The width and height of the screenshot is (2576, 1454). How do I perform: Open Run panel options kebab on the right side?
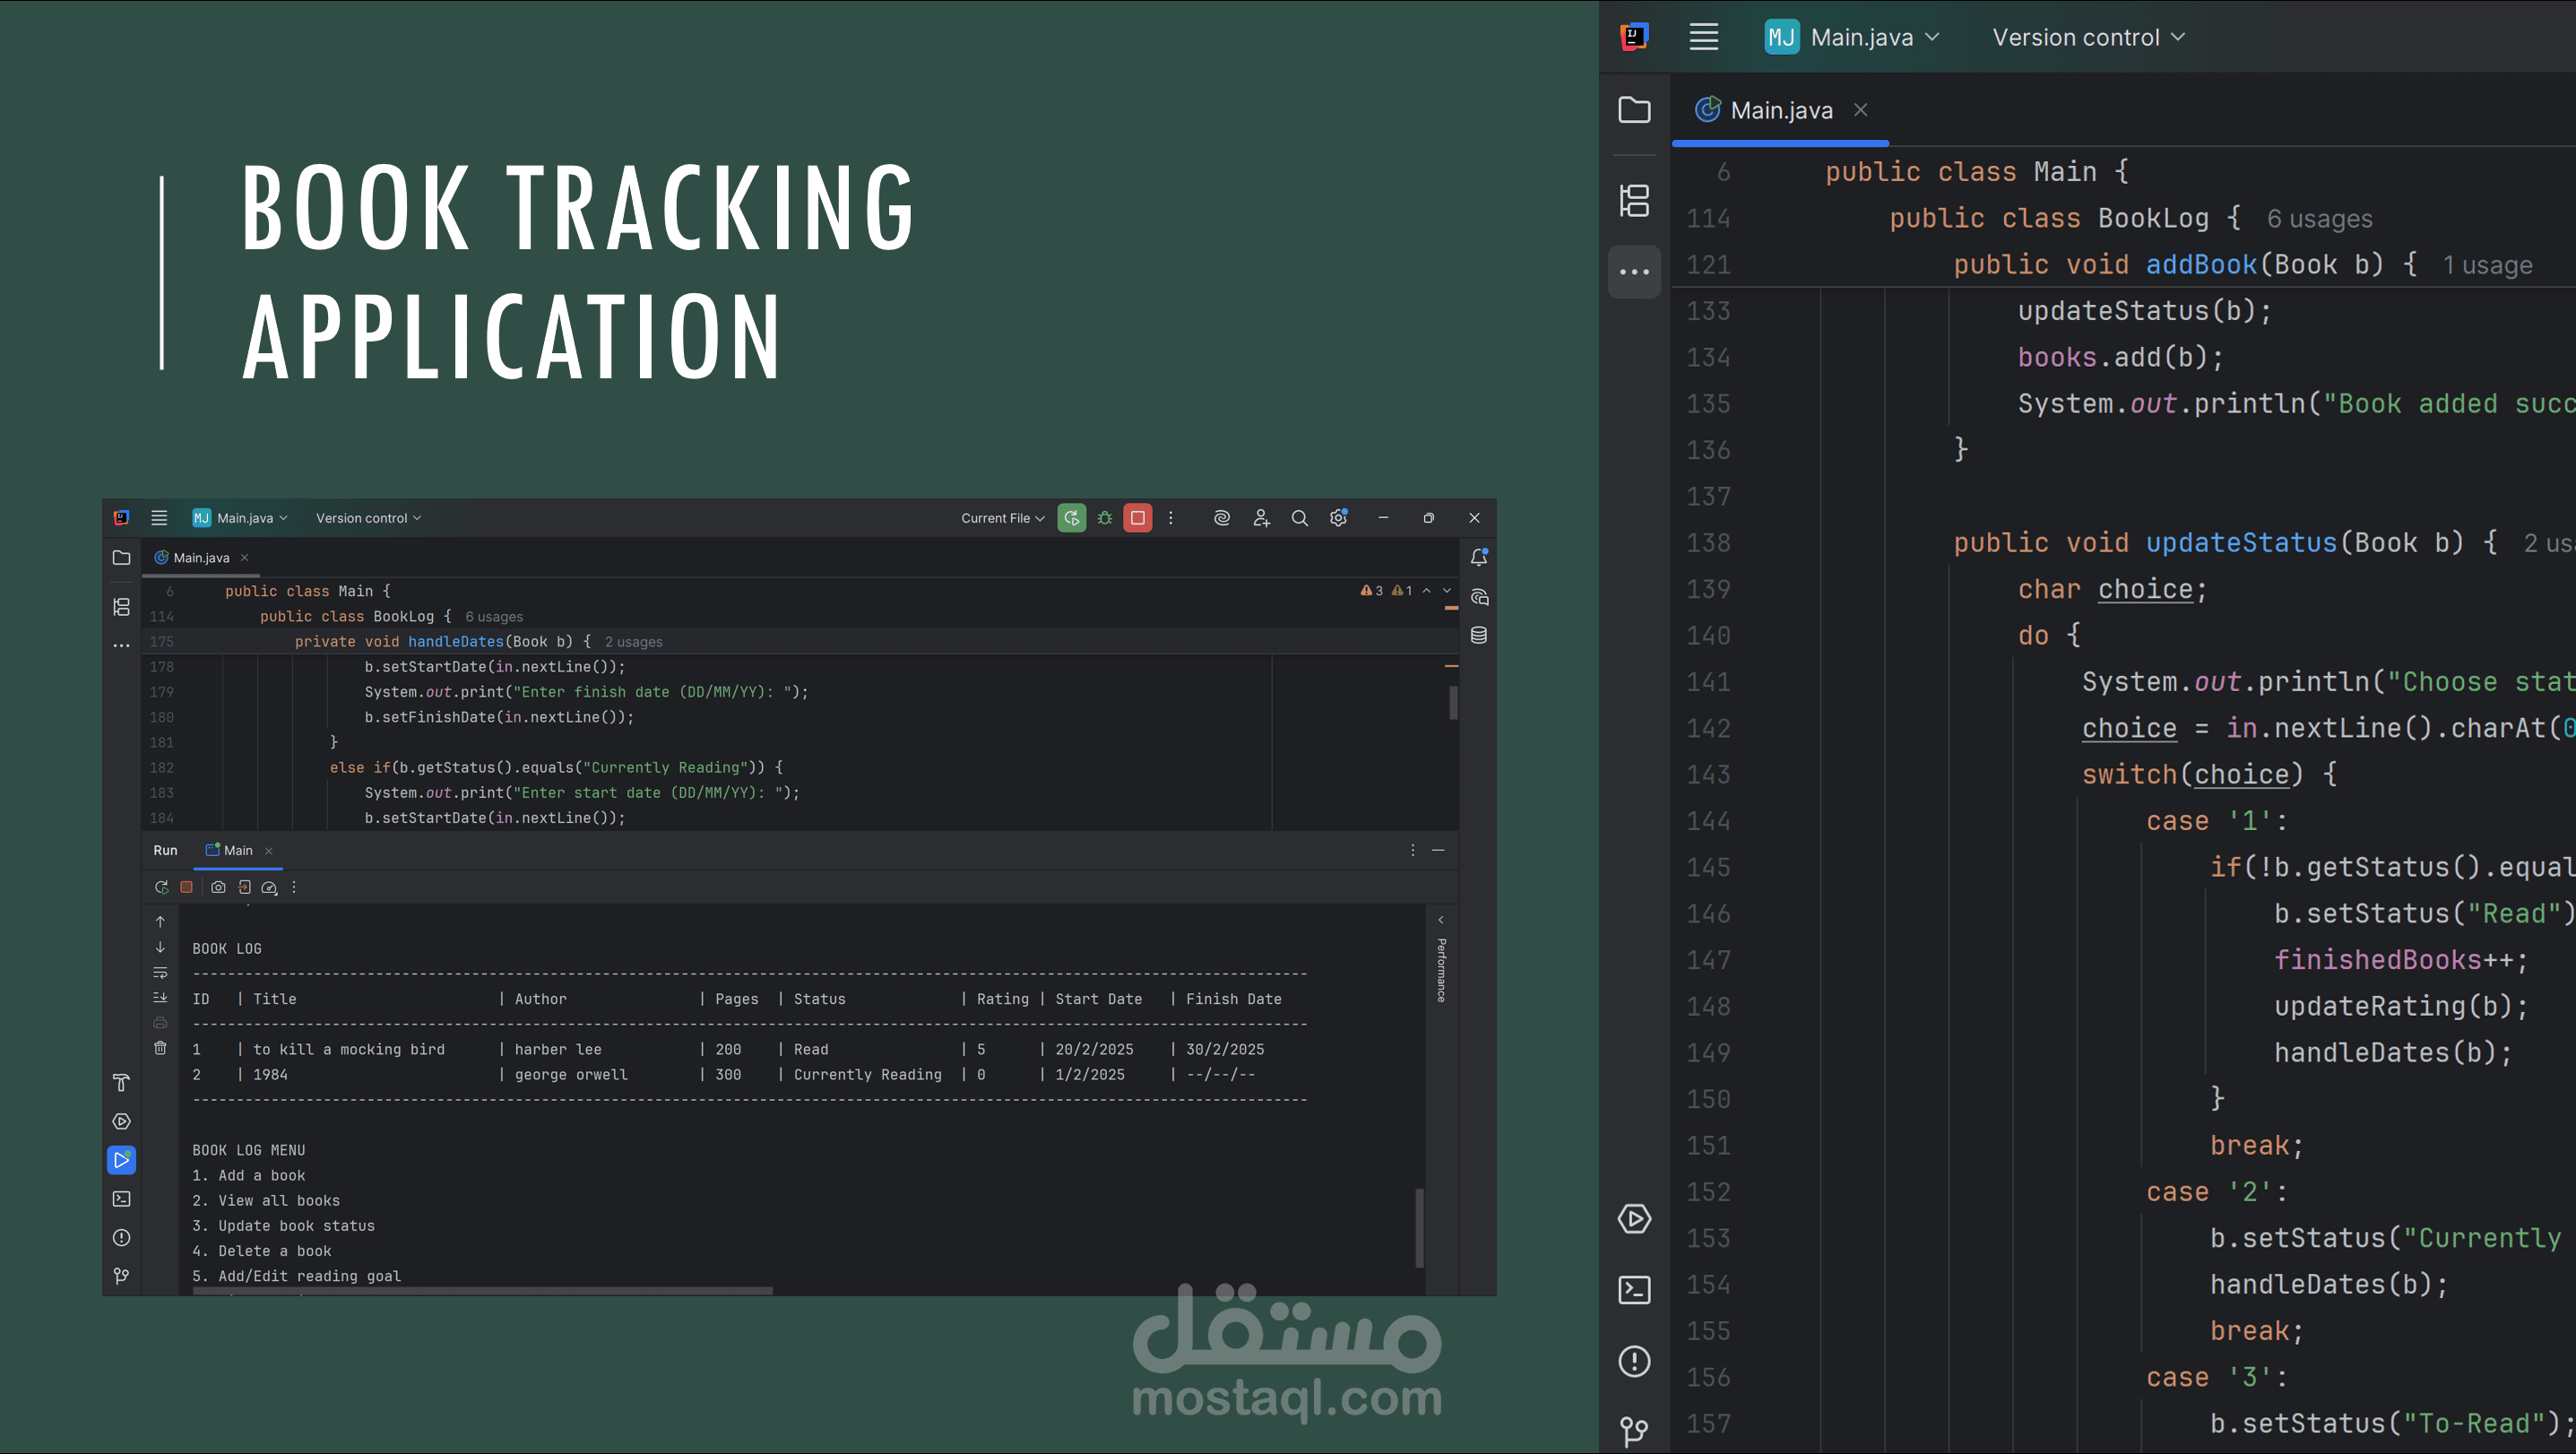click(1413, 850)
